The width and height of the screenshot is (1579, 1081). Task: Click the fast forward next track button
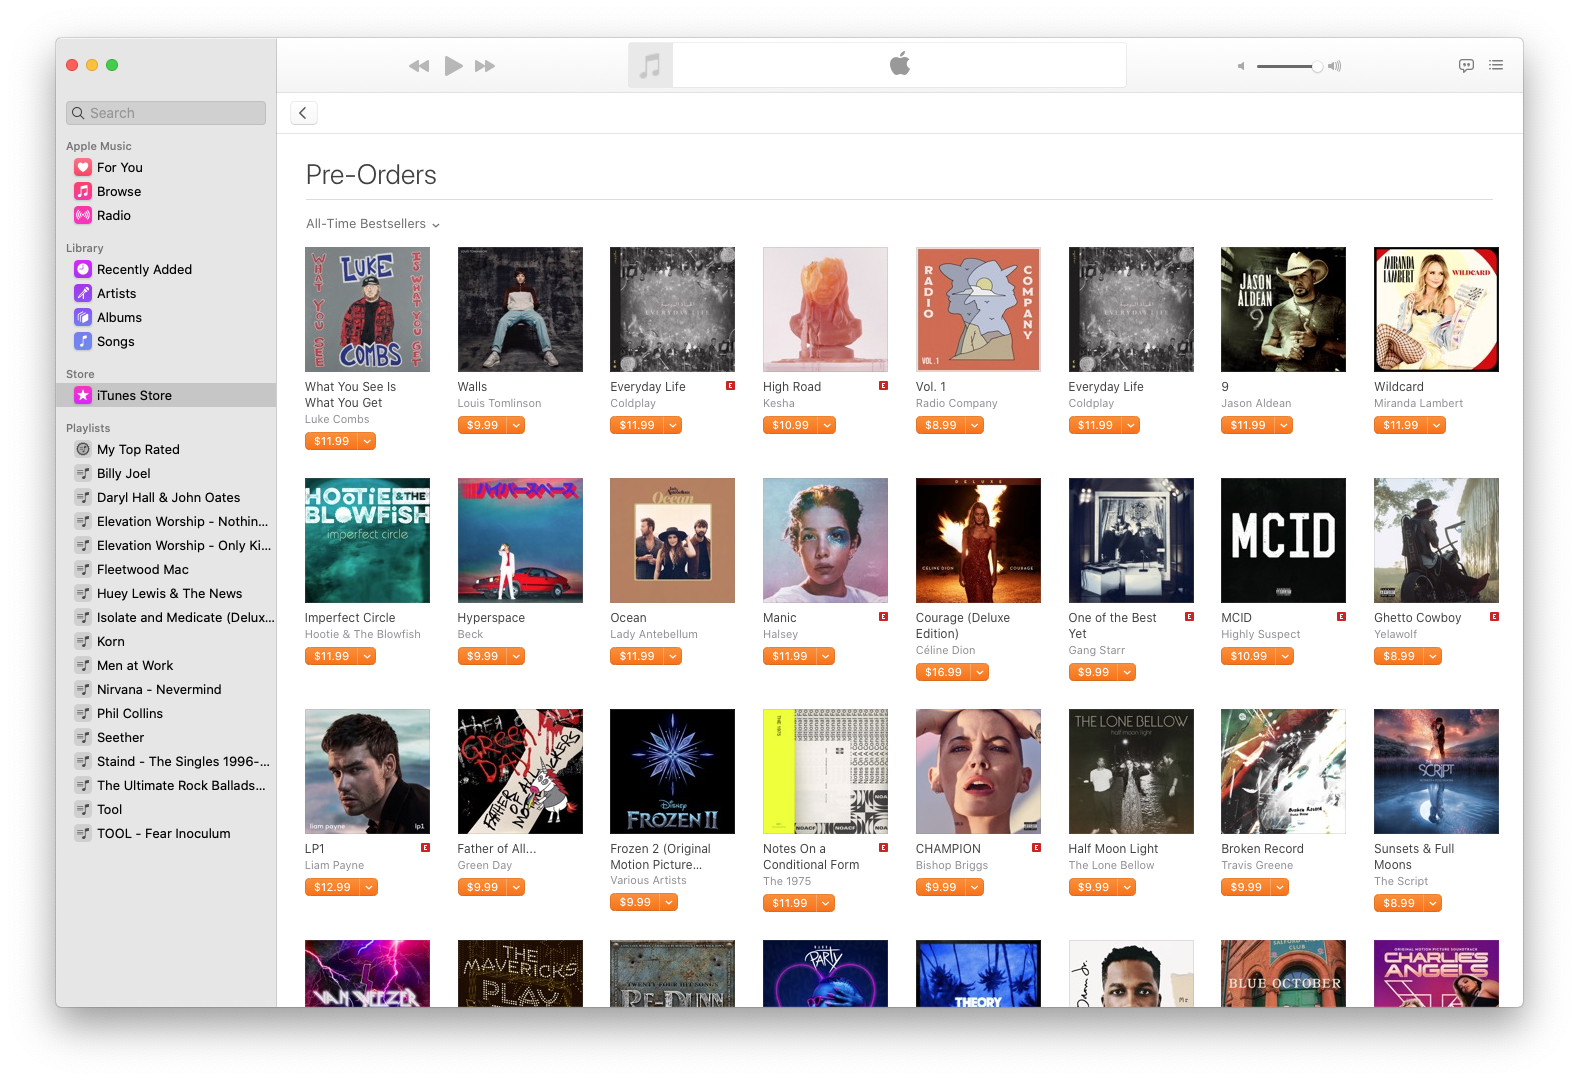pyautogui.click(x=485, y=66)
